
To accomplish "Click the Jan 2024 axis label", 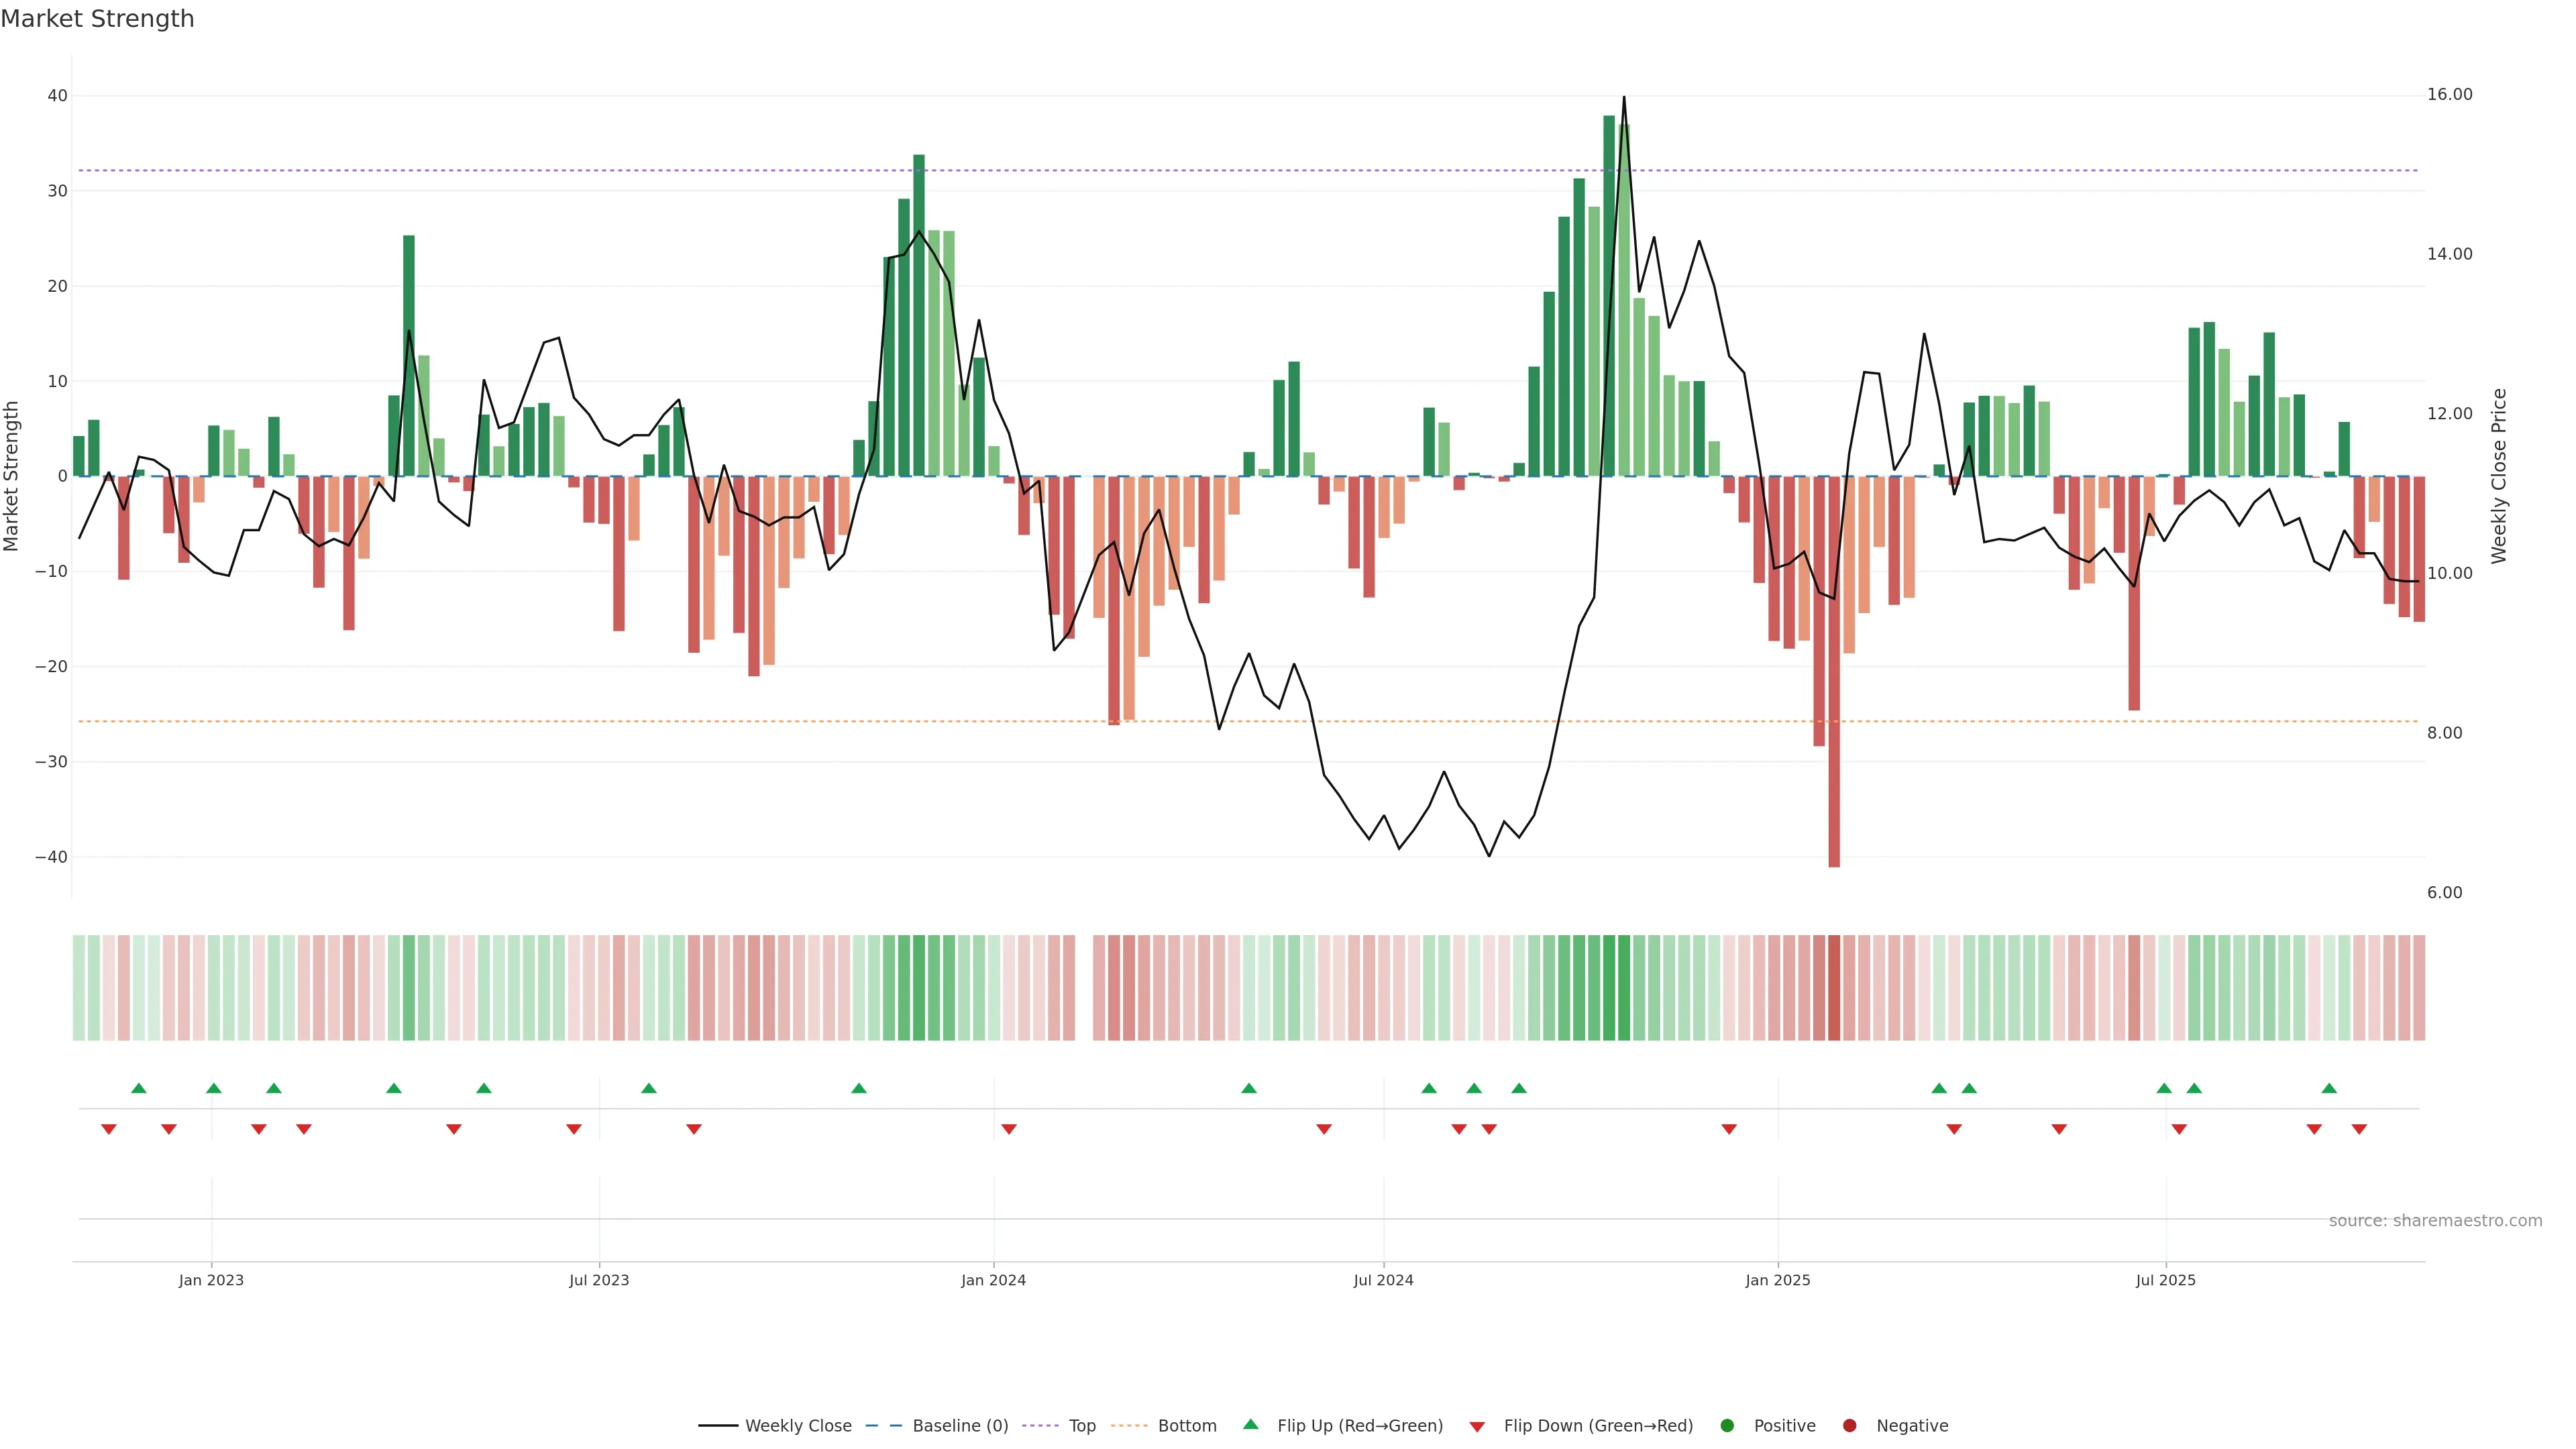I will (x=993, y=1280).
